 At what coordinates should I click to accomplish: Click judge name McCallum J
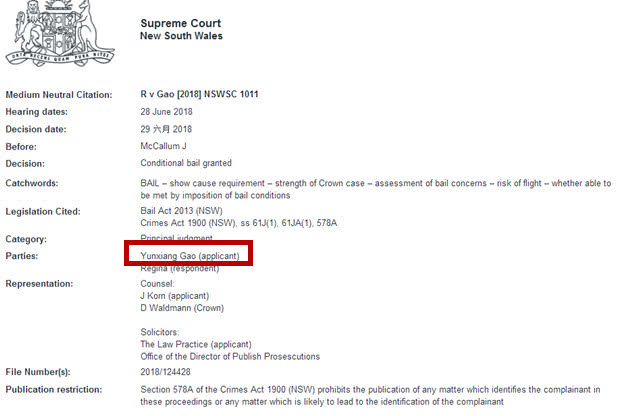coord(168,146)
